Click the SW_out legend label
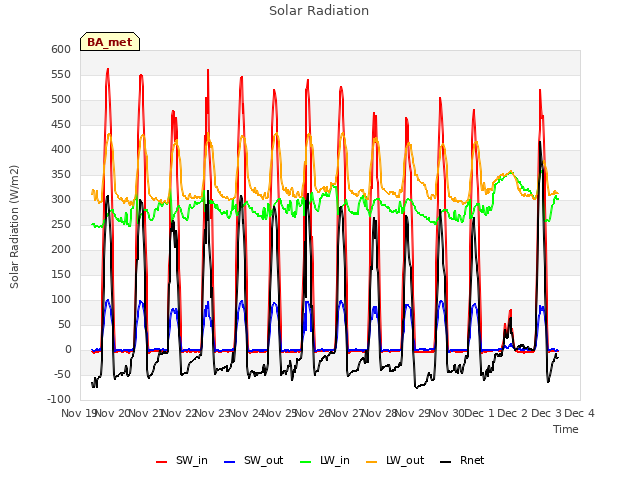640x480 pixels. point(264,461)
